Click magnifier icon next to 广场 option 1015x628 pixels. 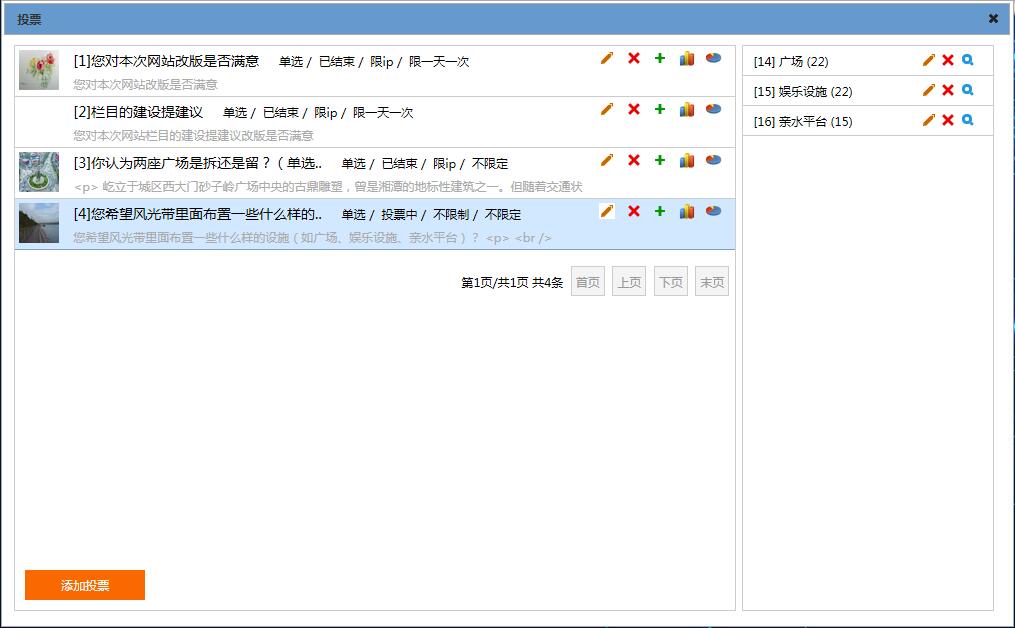tap(967, 60)
